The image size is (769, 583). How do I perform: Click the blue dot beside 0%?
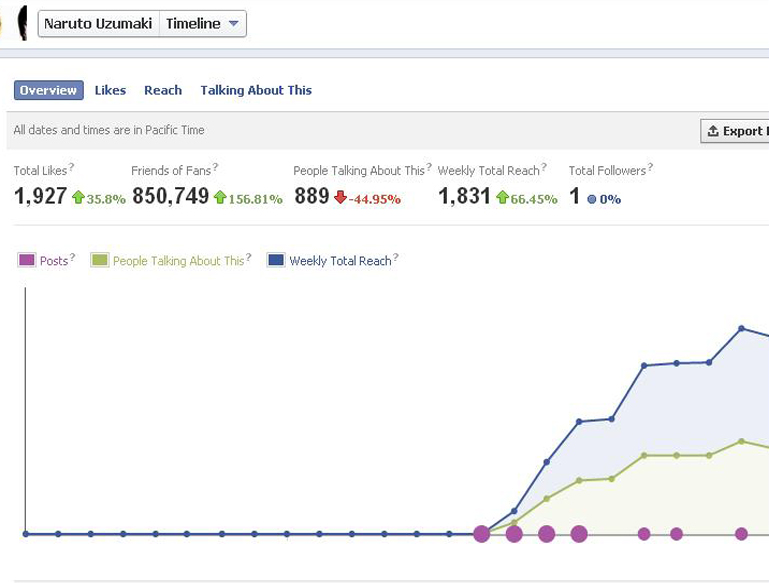coord(592,199)
